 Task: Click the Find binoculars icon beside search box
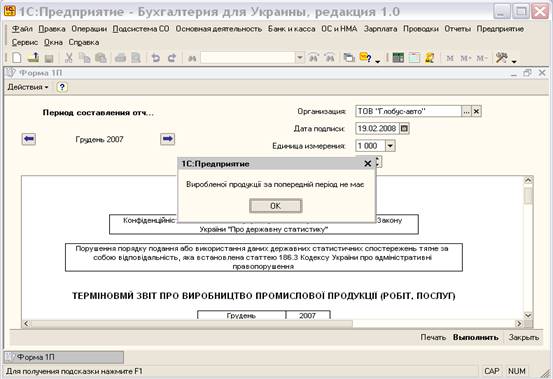coord(192,58)
